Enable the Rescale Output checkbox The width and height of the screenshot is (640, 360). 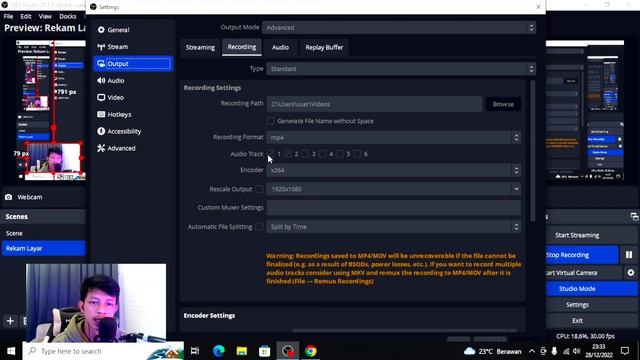coord(259,189)
